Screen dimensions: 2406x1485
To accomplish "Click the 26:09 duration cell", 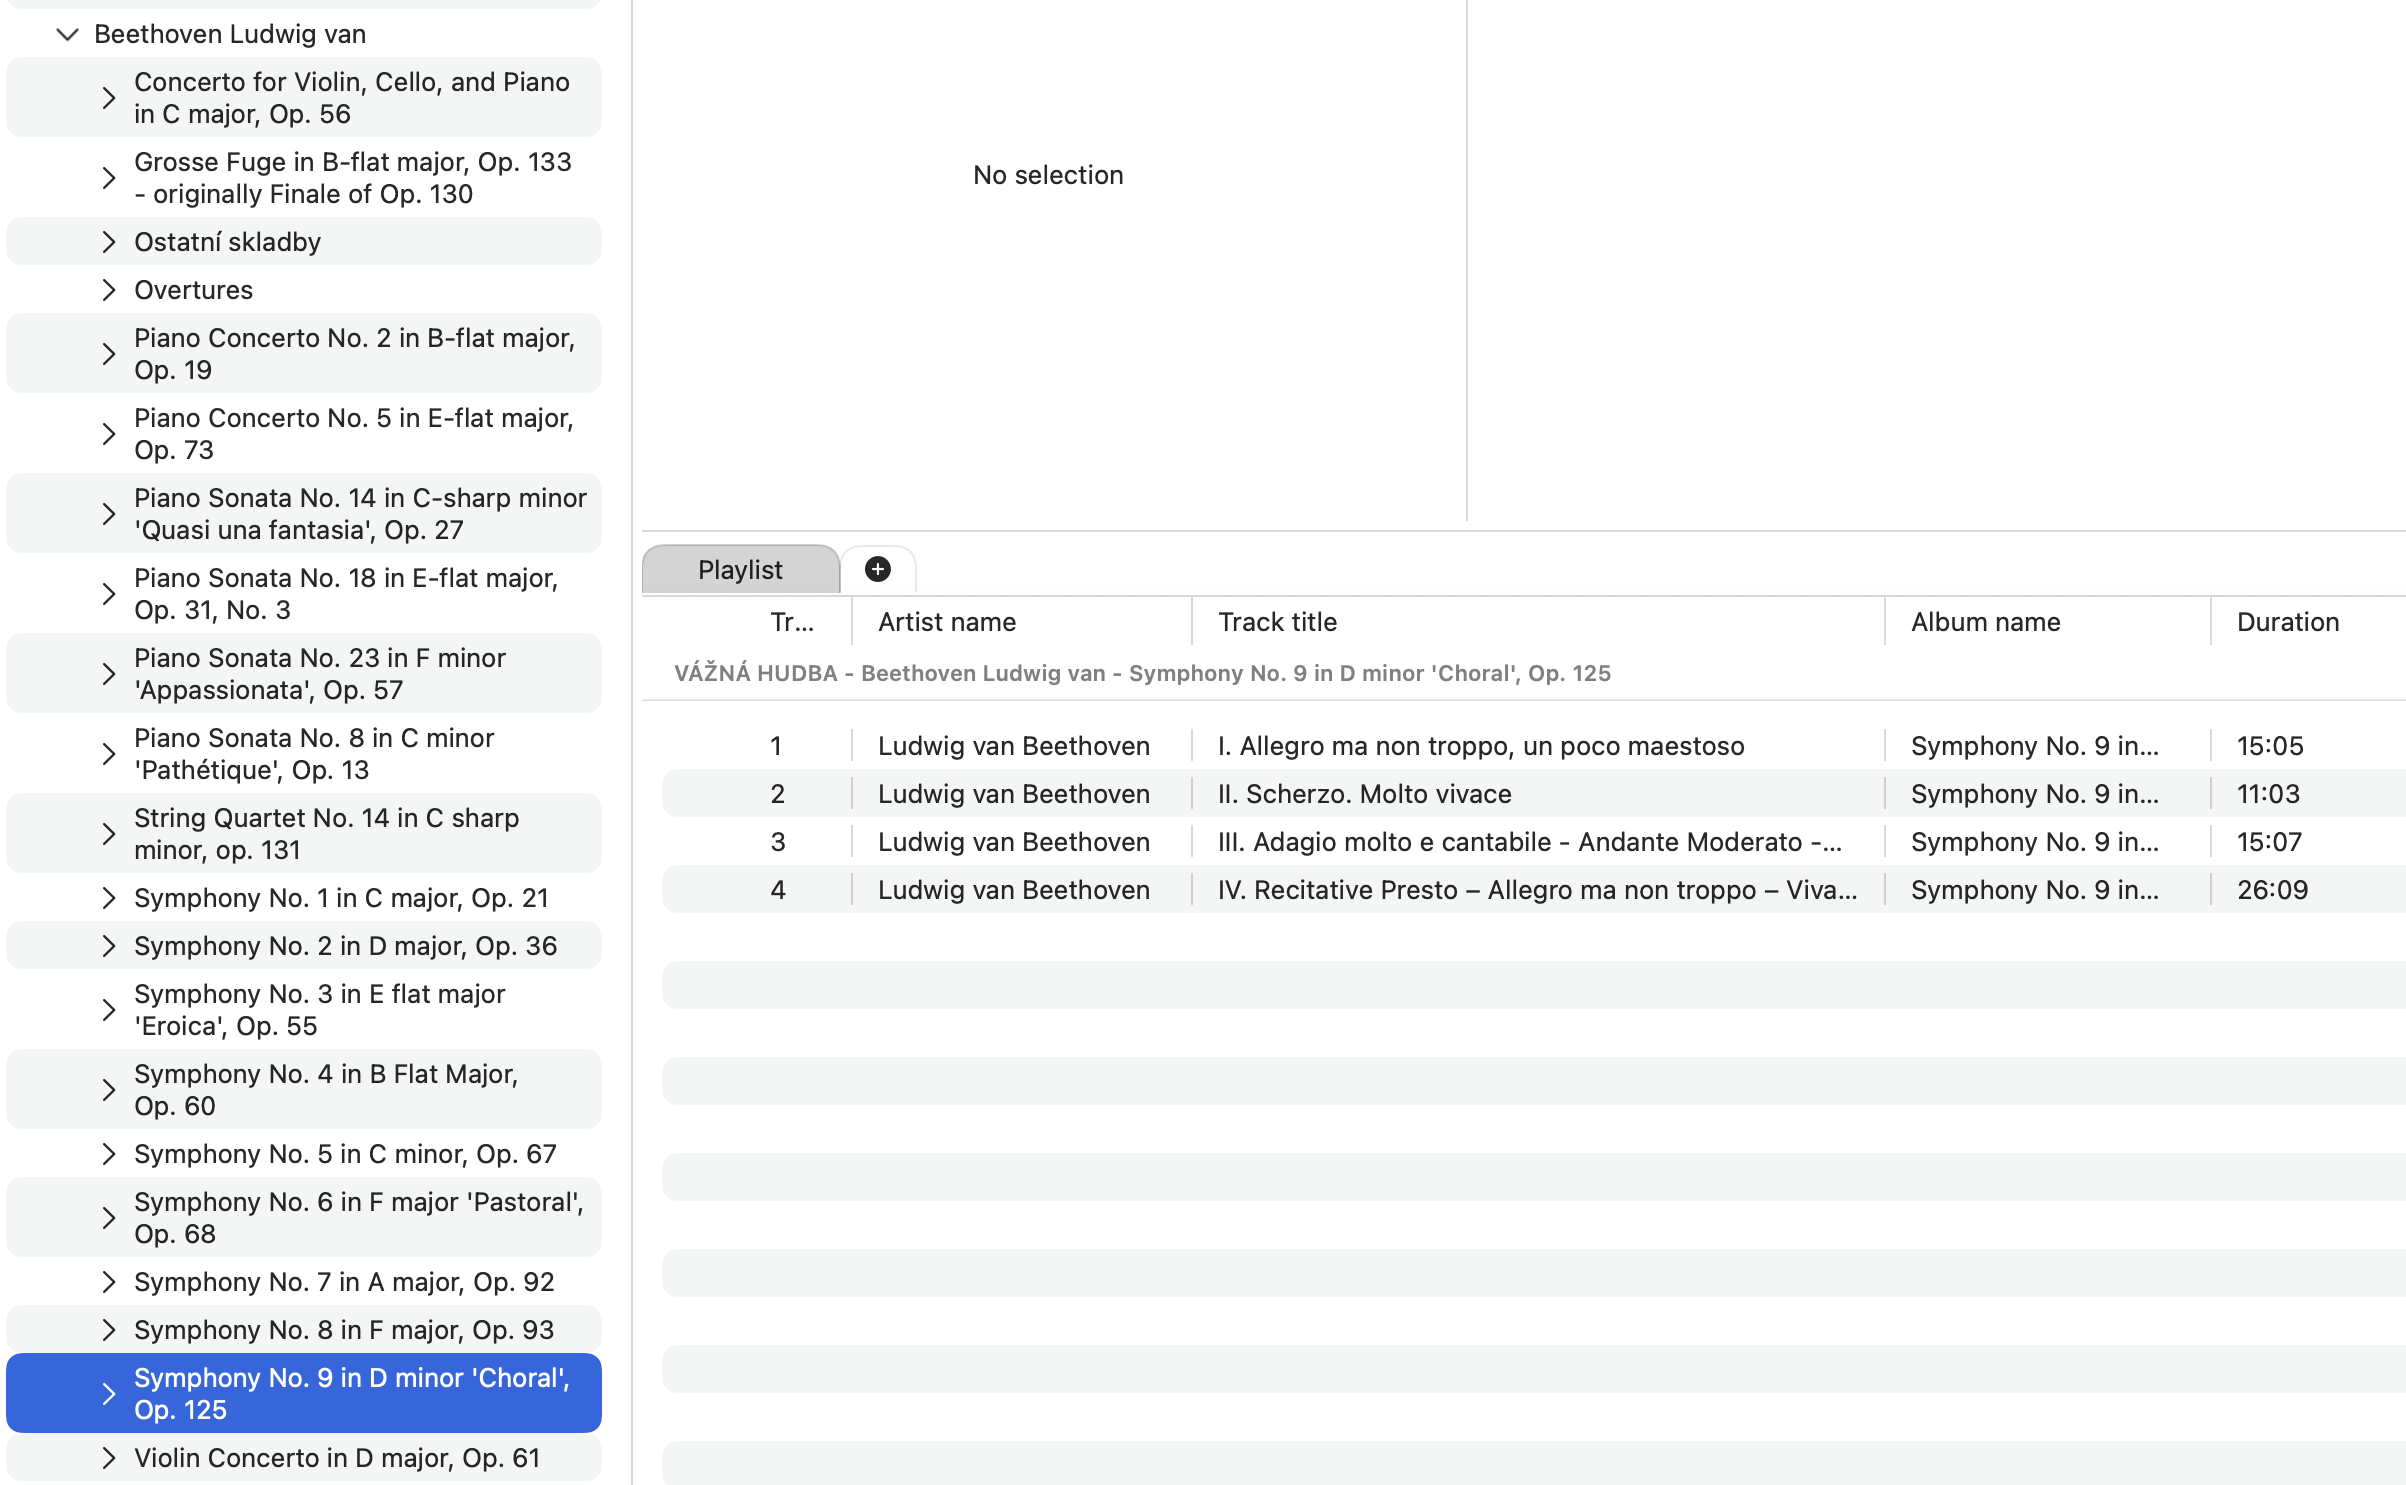I will (2272, 890).
